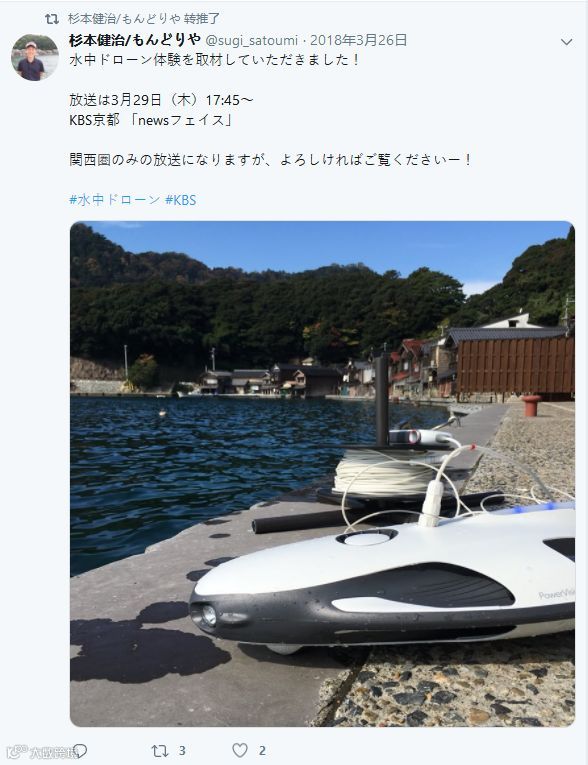
Task: Follow the #水中ドローン hashtag
Action: (115, 200)
